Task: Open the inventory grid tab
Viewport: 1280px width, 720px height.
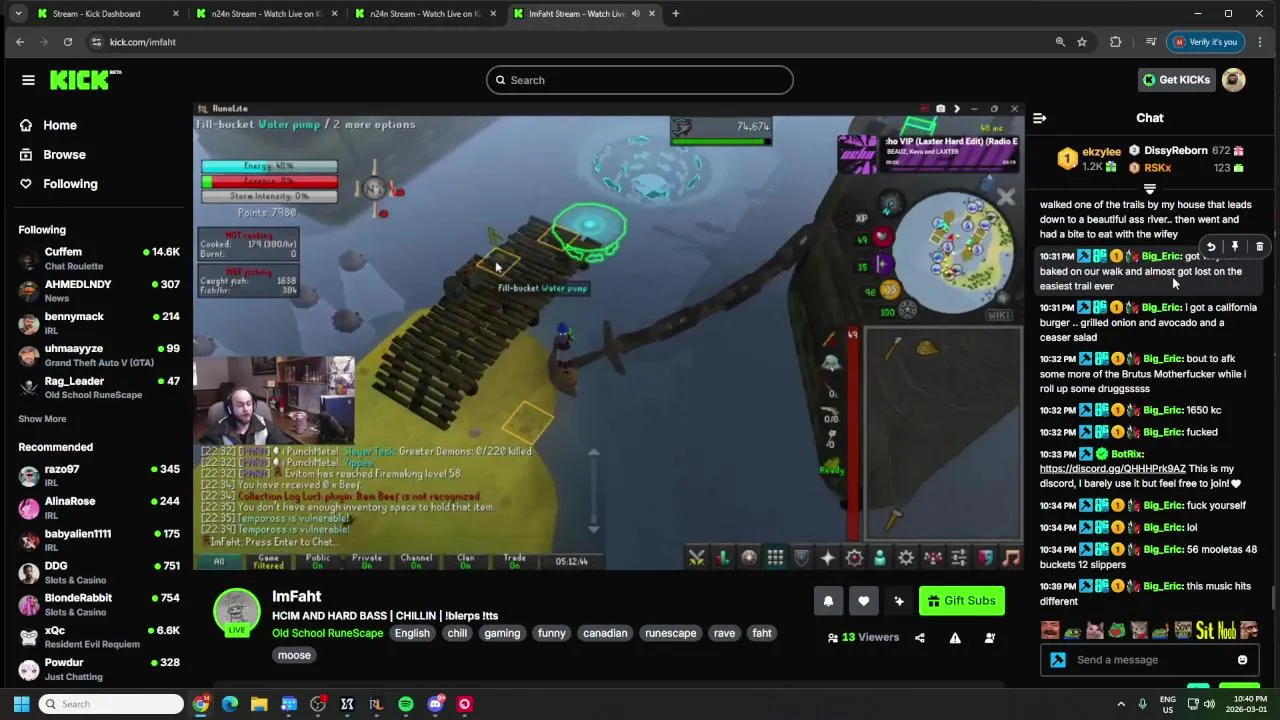Action: point(775,558)
